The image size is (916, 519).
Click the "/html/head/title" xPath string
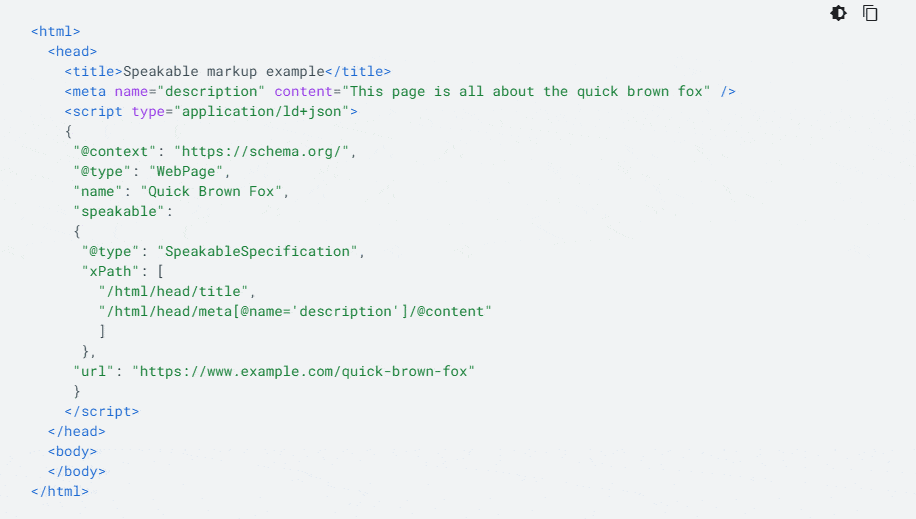coord(178,291)
